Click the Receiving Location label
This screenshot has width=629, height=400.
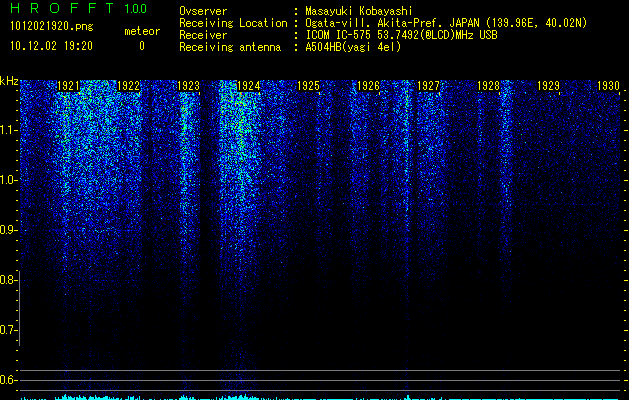pyautogui.click(x=233, y=23)
